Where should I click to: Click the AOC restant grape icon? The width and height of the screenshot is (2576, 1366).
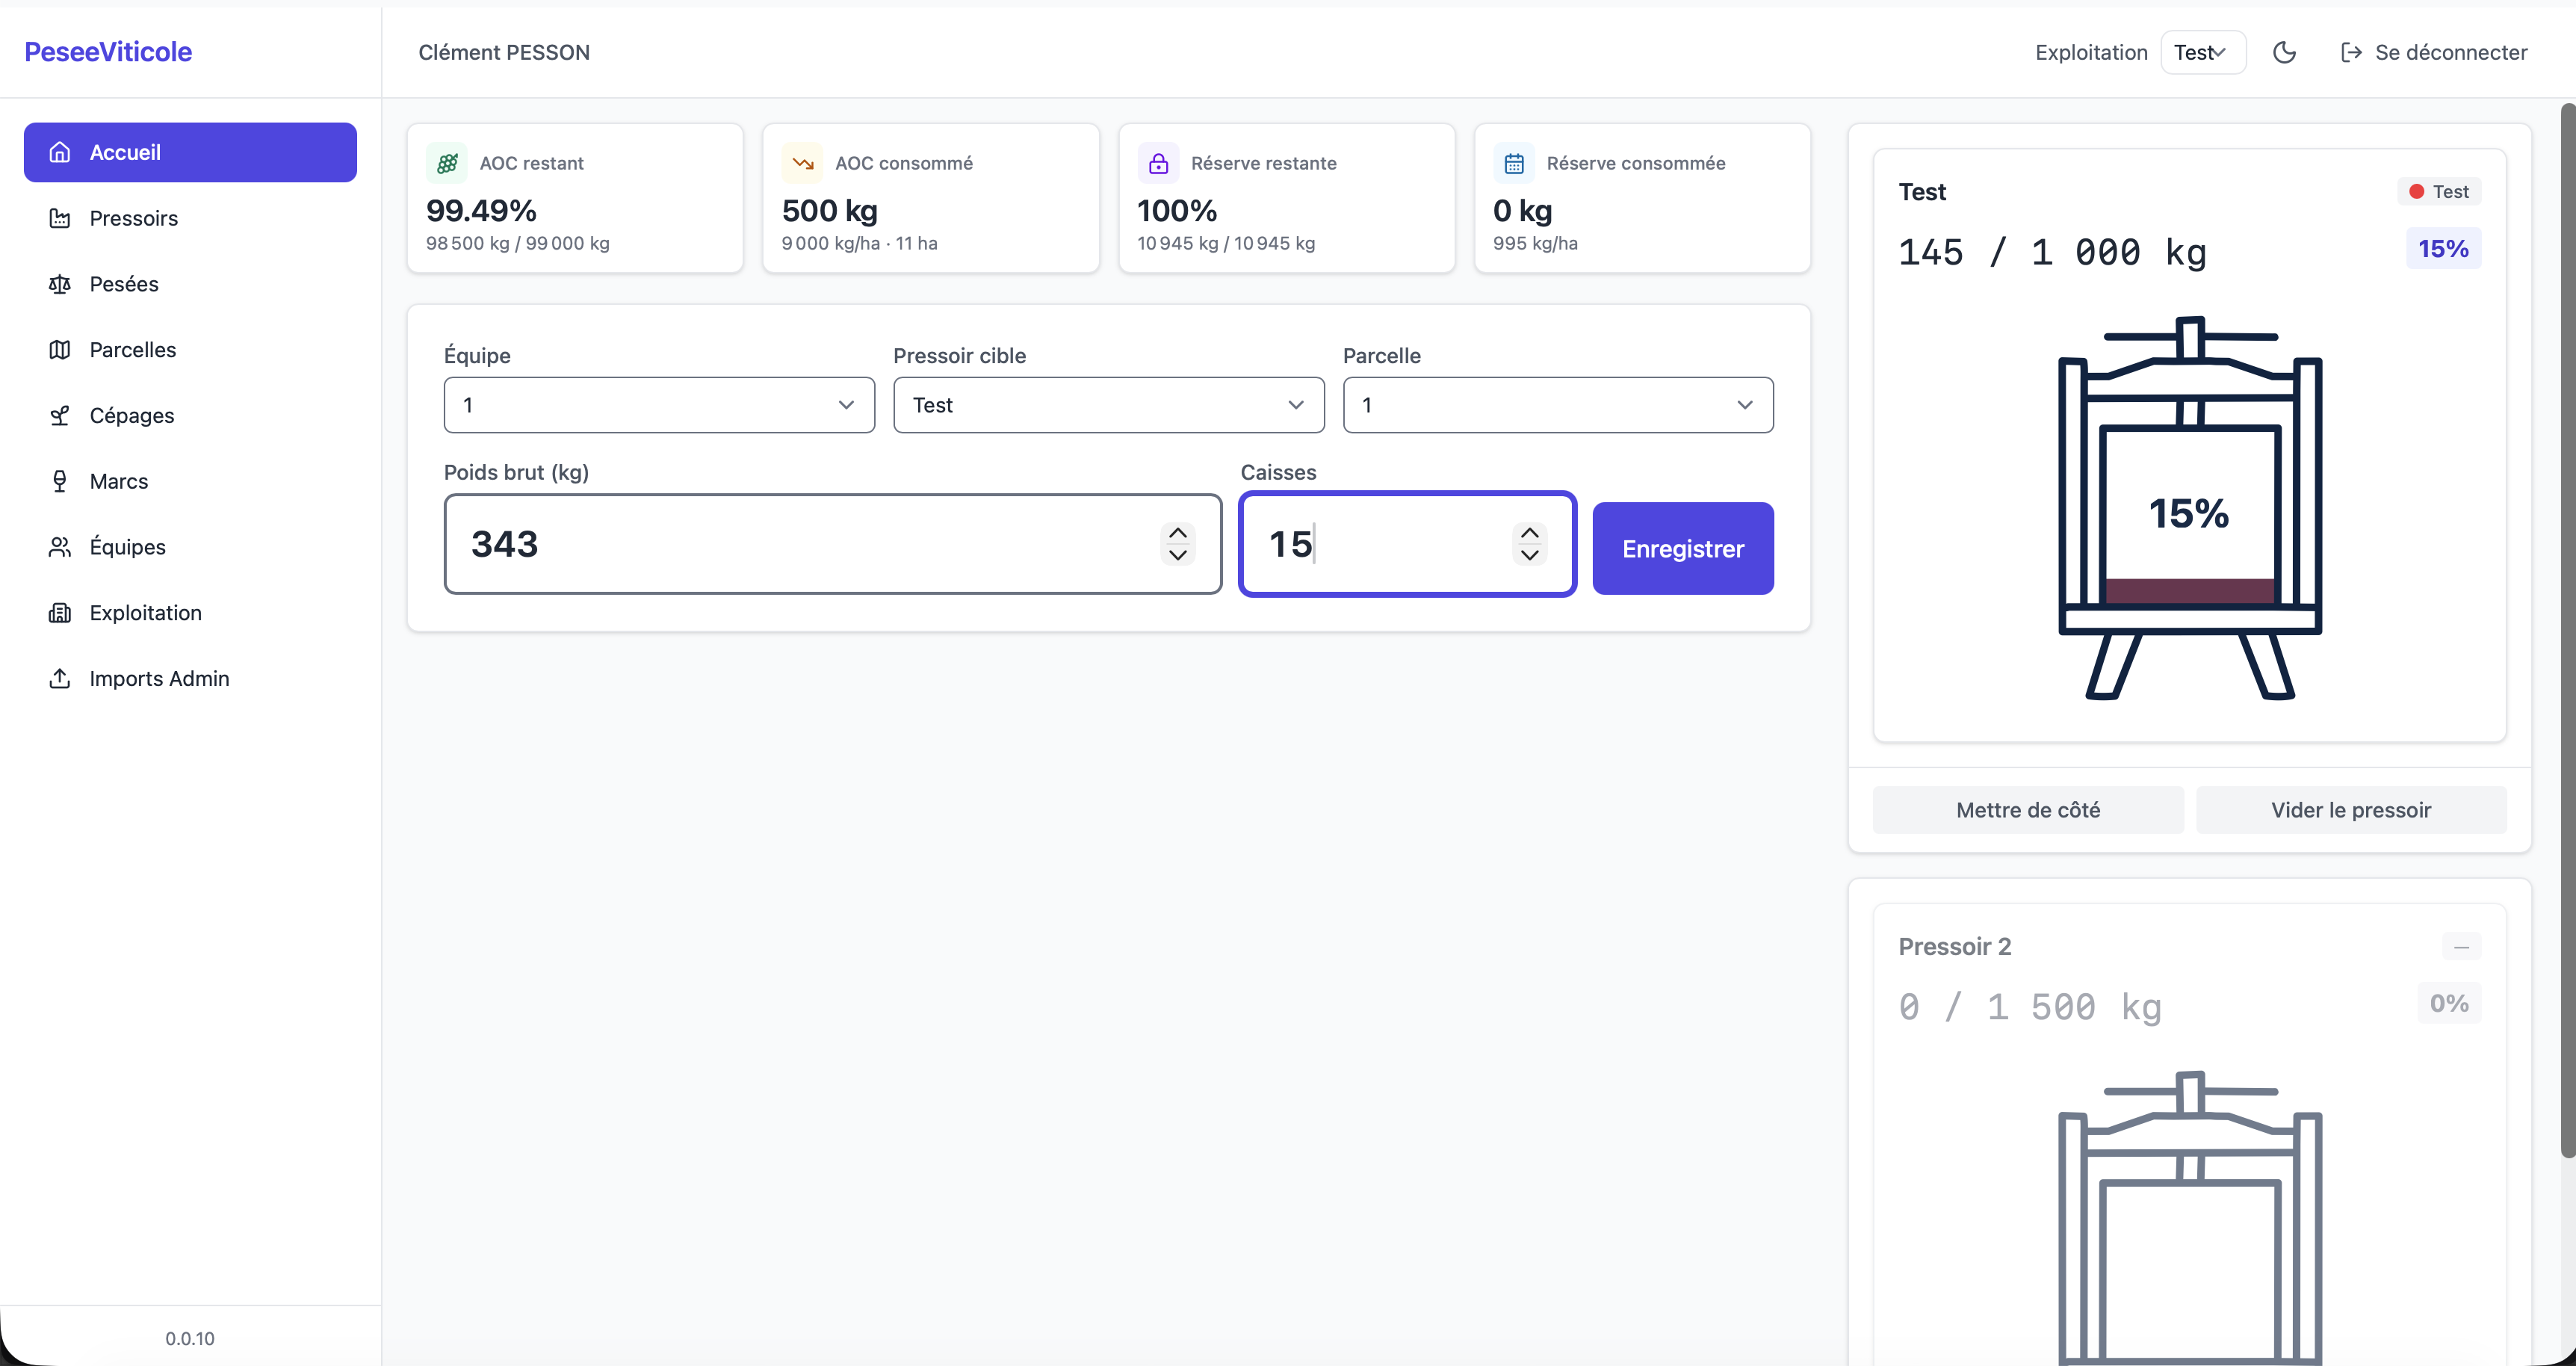click(x=447, y=163)
